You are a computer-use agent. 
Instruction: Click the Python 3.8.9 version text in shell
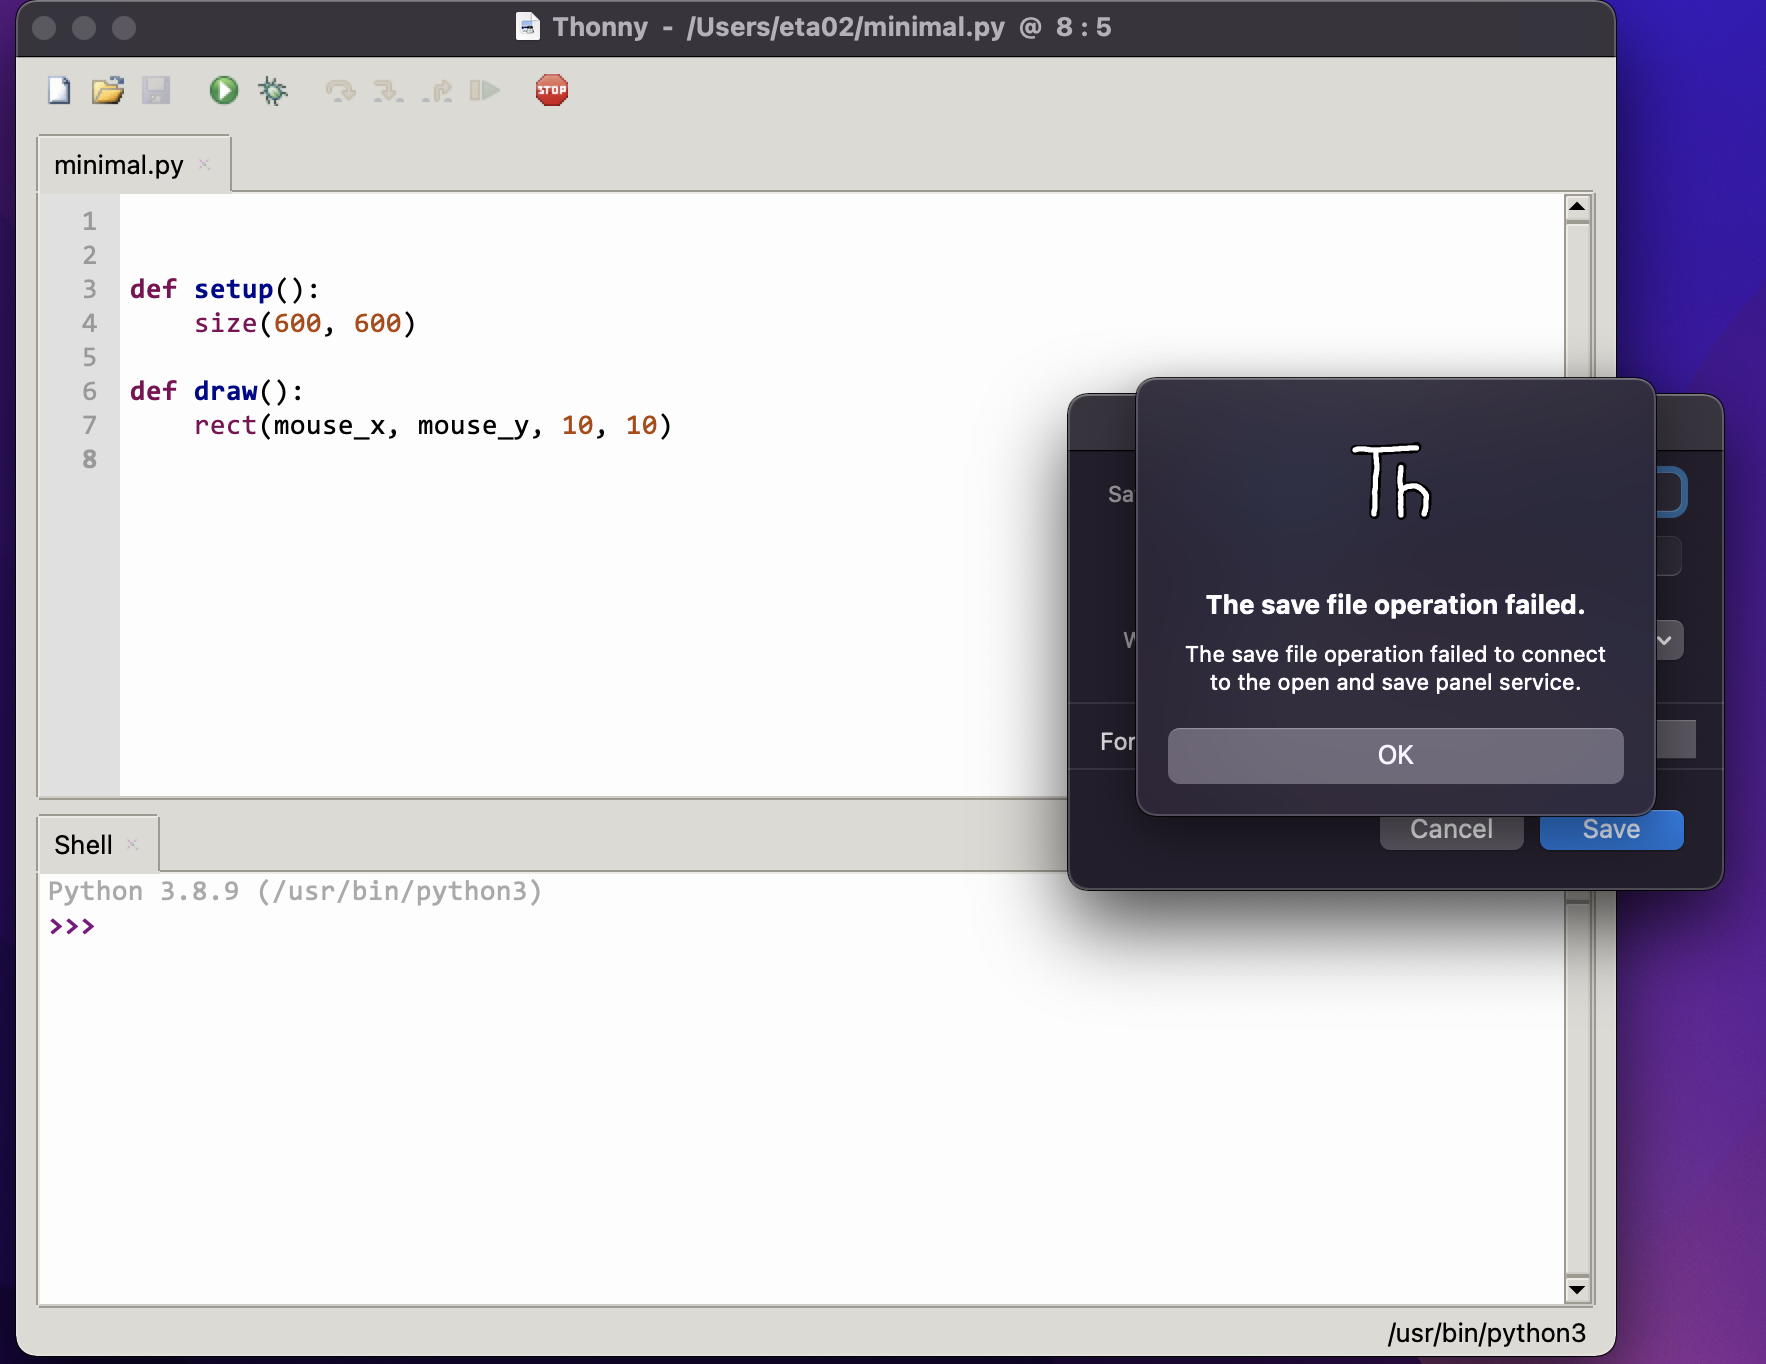tap(295, 891)
